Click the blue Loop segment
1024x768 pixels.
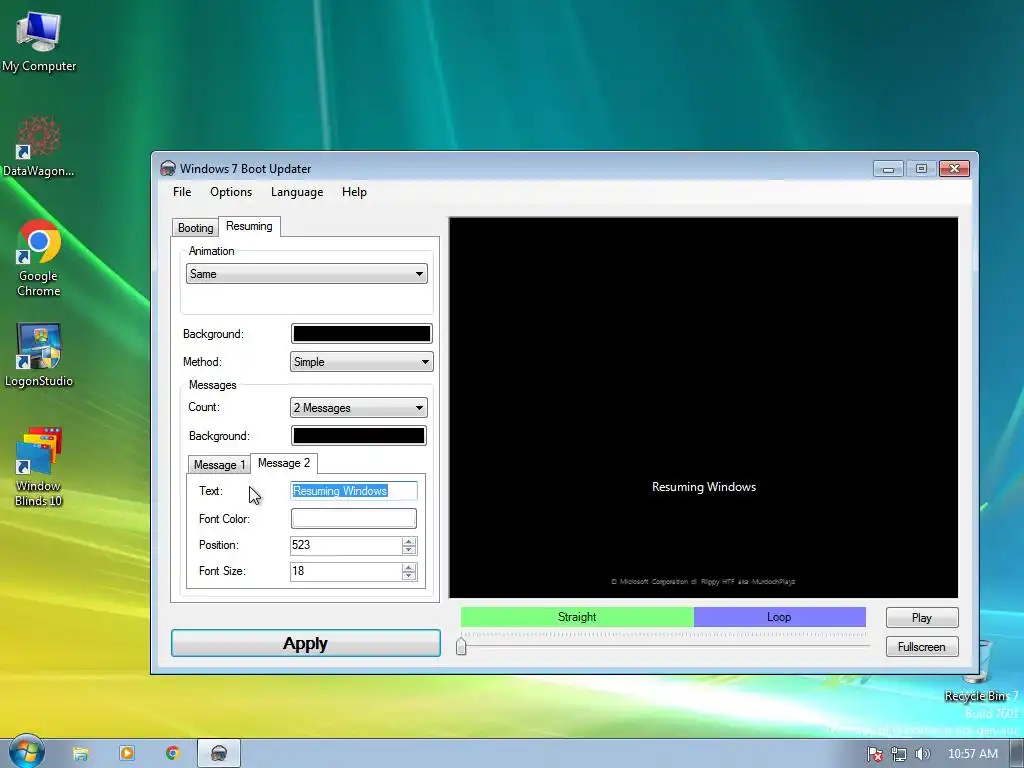click(779, 617)
